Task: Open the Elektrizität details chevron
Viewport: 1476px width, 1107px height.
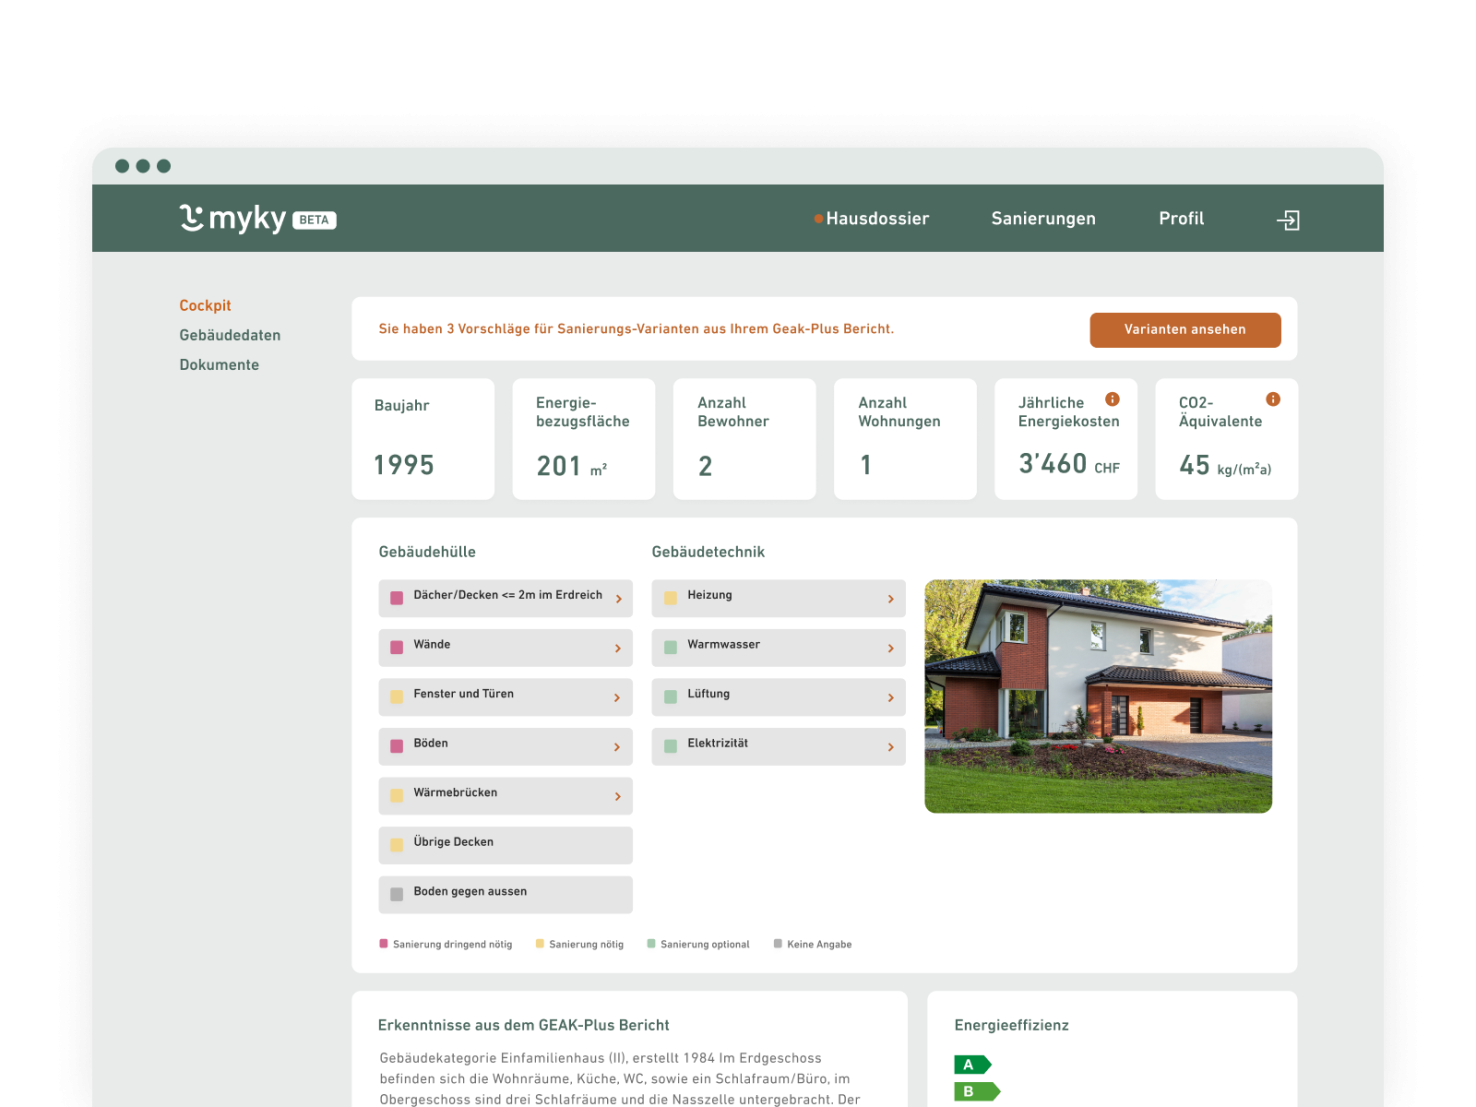Action: (x=890, y=746)
